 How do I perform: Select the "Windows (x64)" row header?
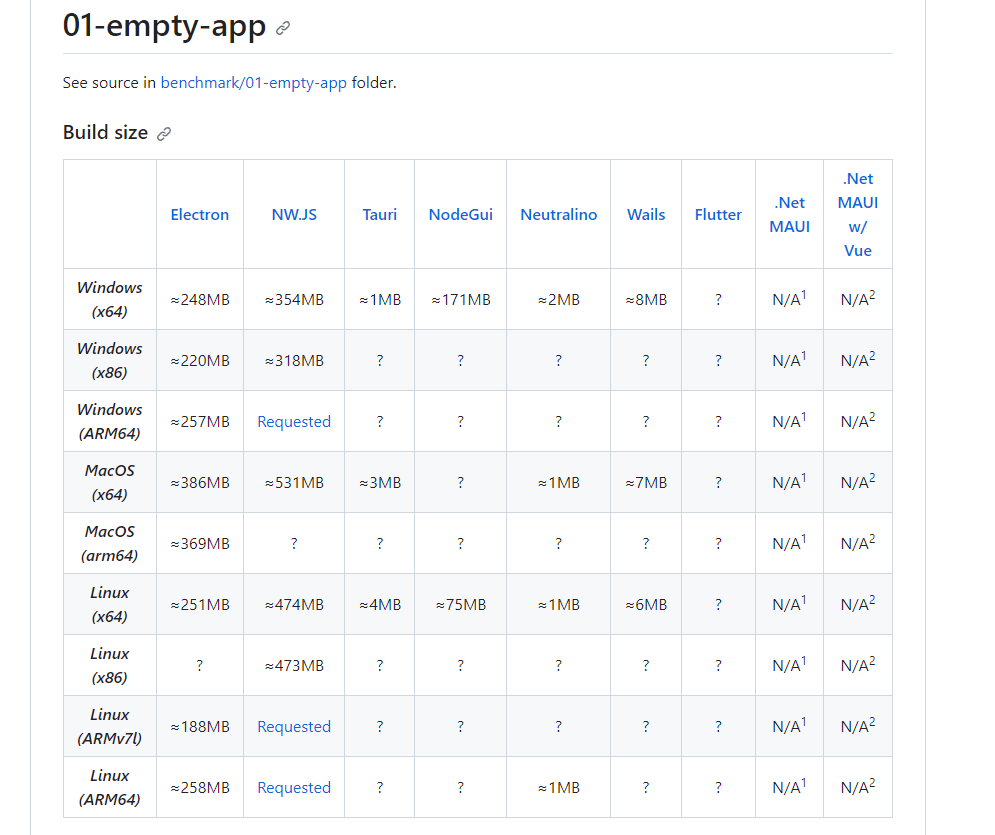tap(110, 299)
